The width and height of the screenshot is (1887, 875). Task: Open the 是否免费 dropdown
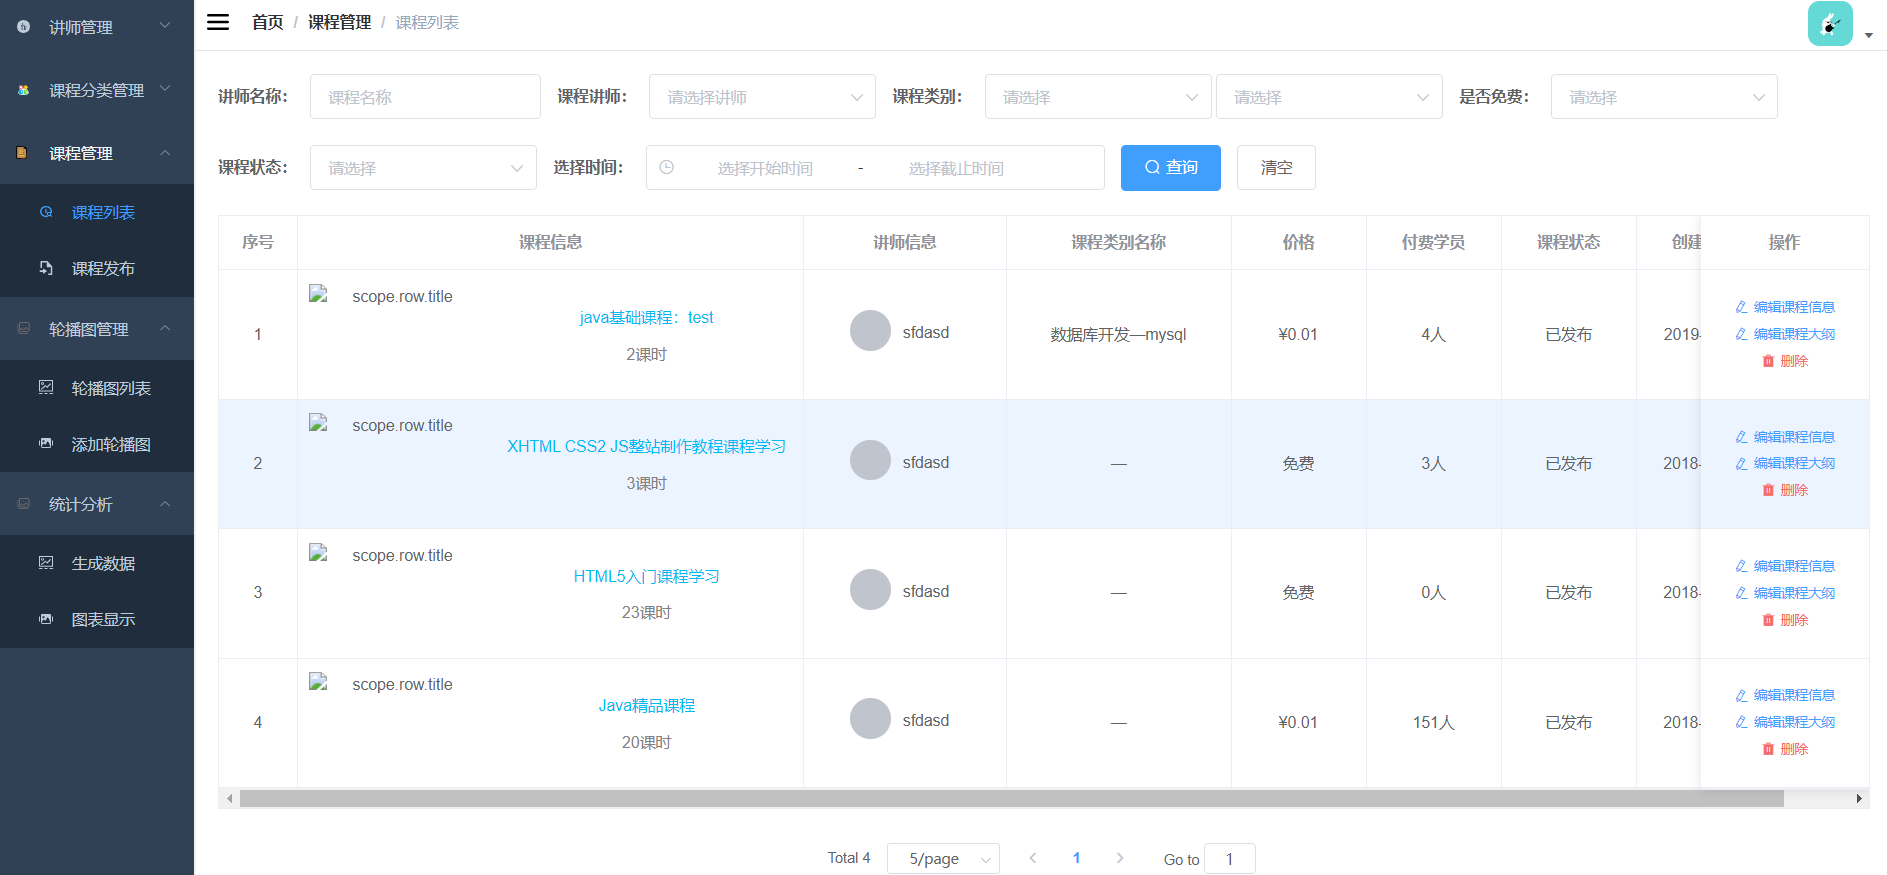click(x=1664, y=97)
